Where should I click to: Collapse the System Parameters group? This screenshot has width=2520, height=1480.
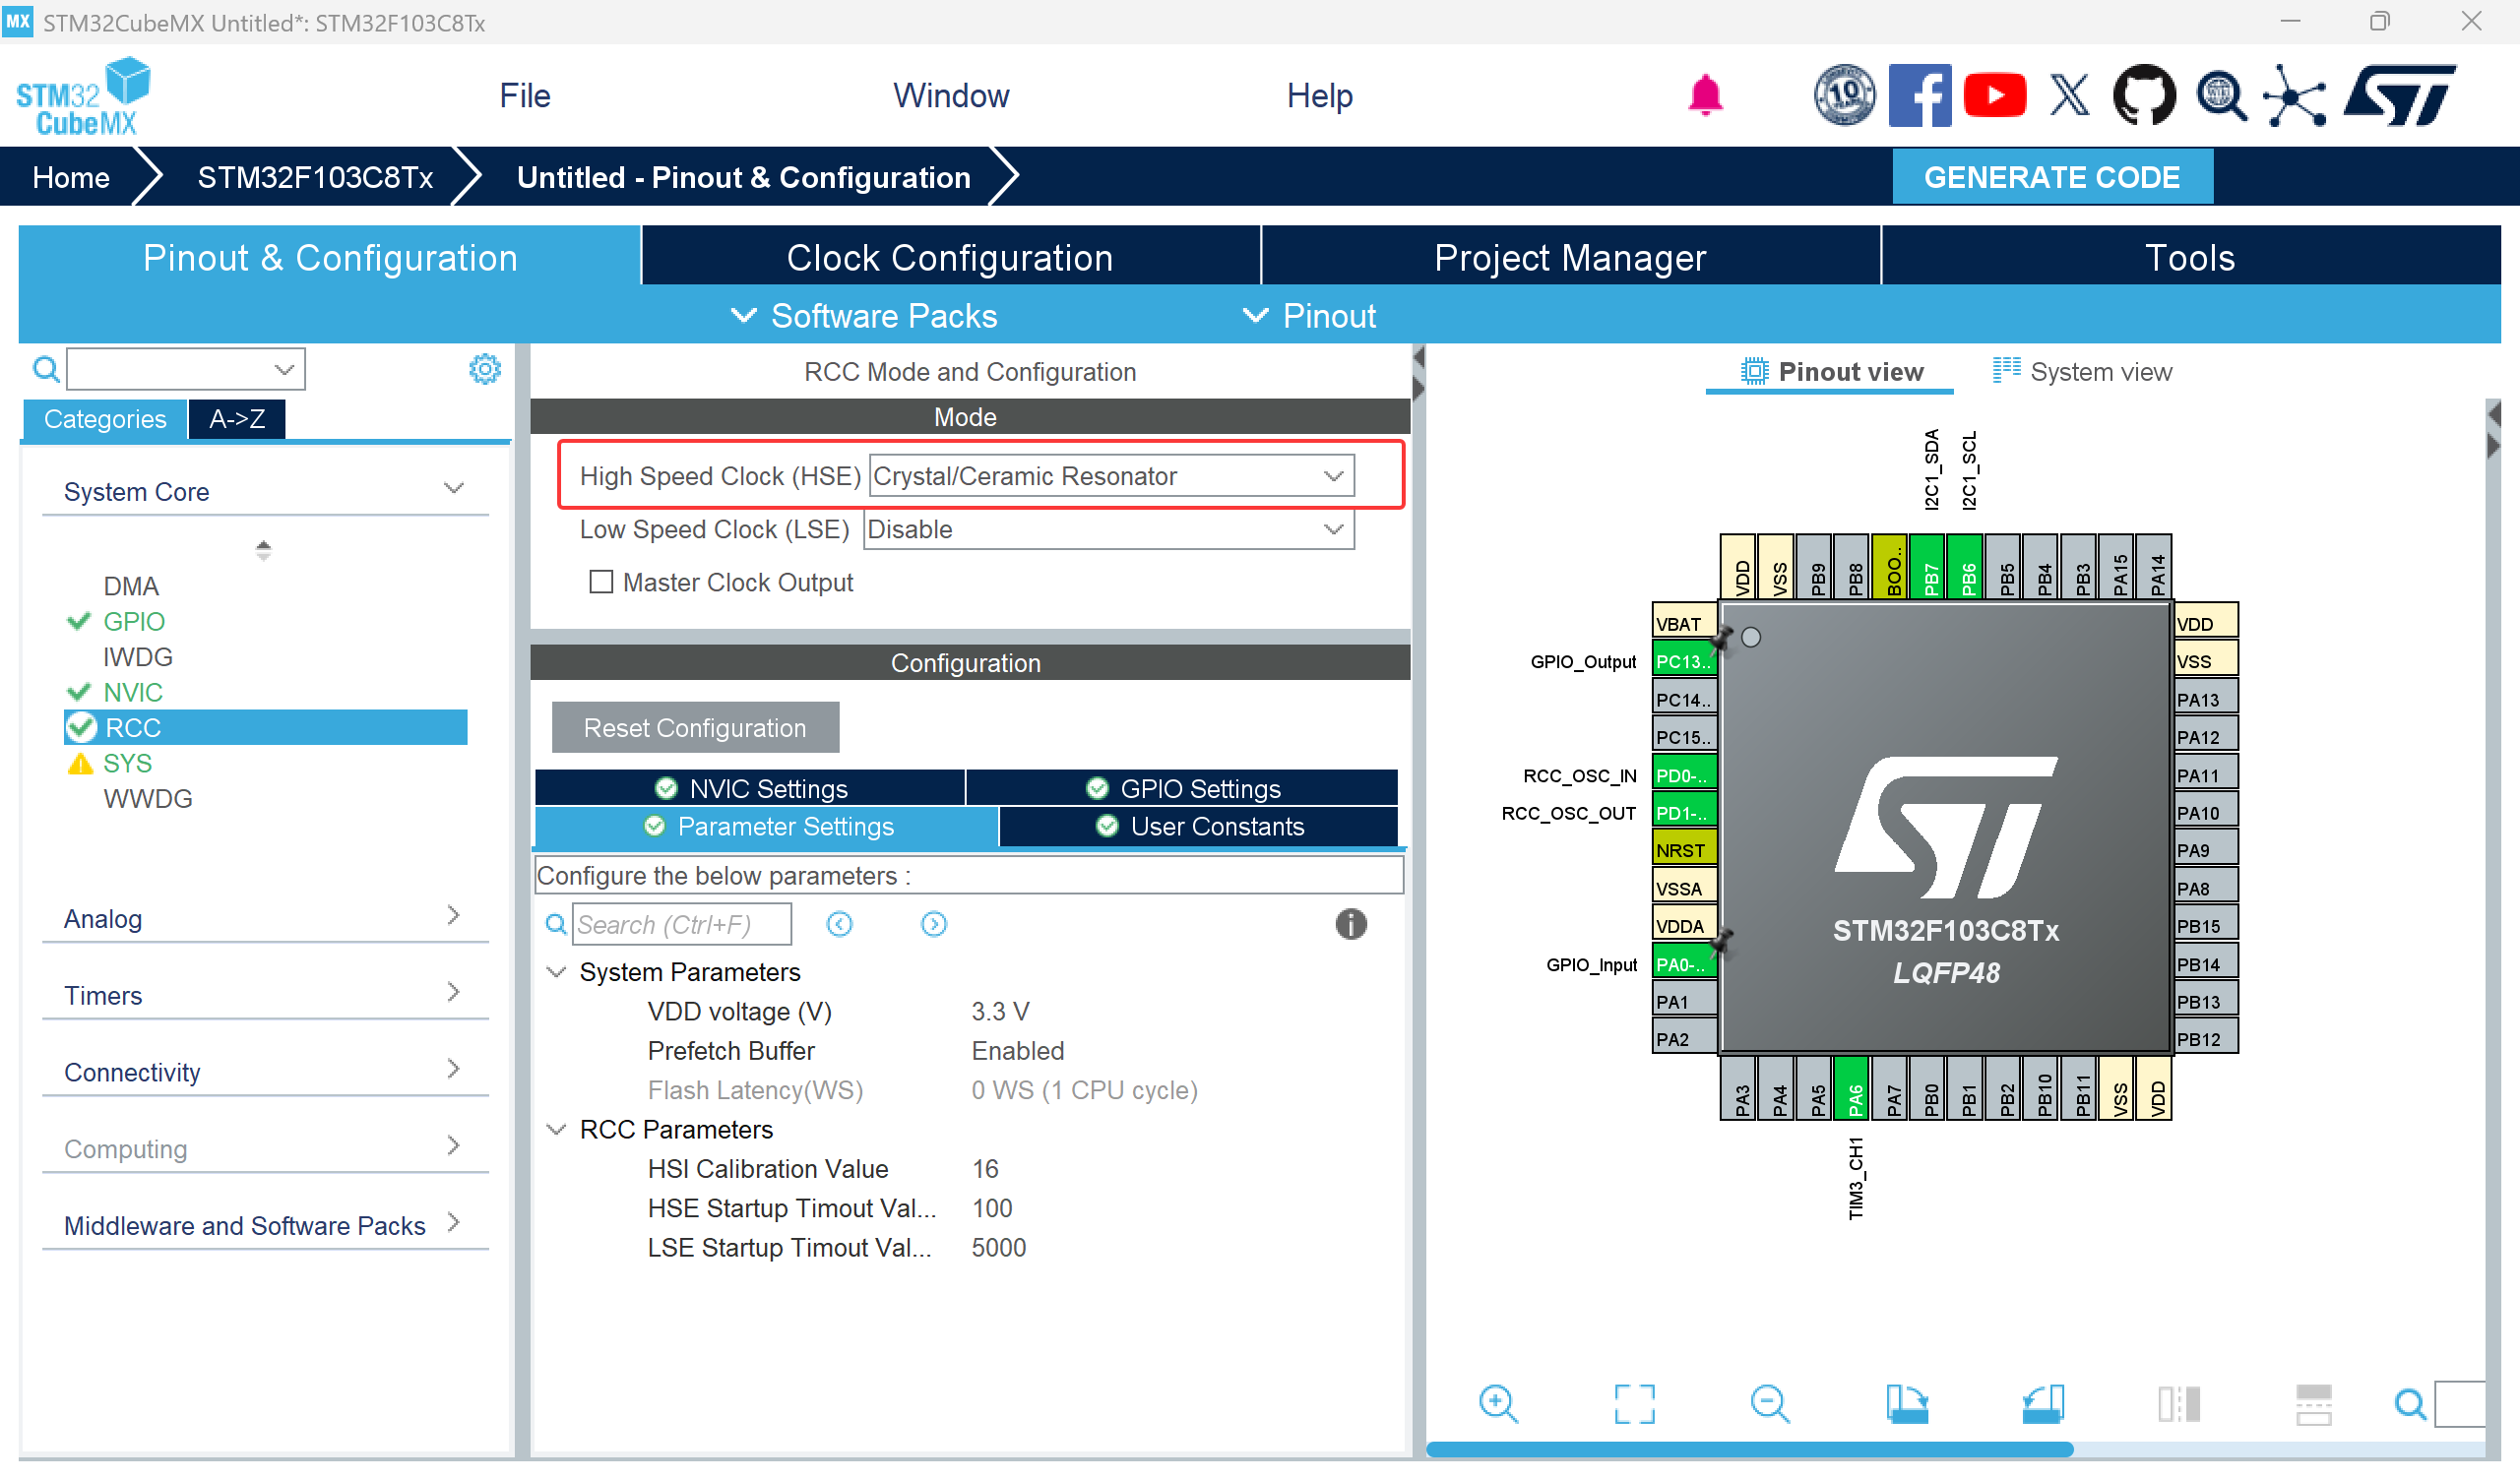click(556, 972)
